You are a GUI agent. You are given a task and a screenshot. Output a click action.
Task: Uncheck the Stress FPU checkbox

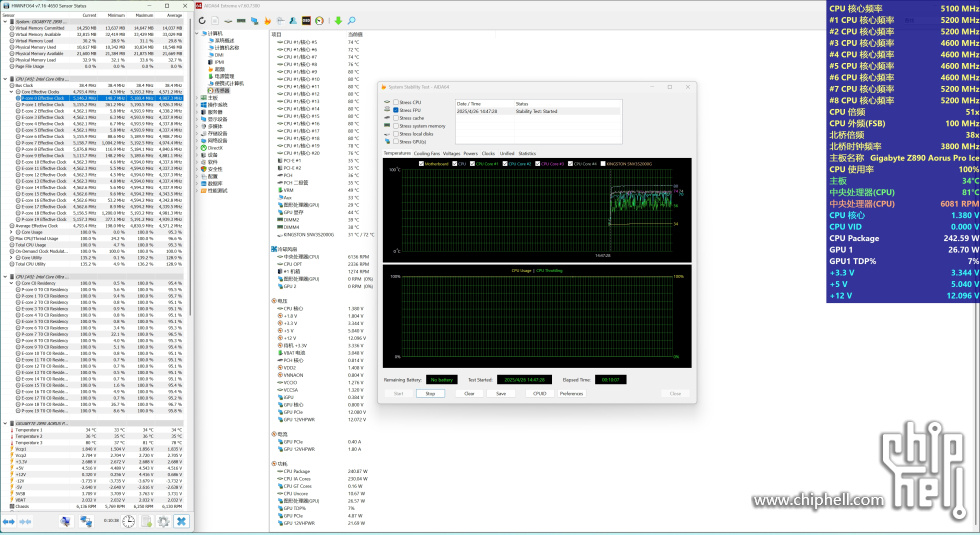(x=396, y=110)
